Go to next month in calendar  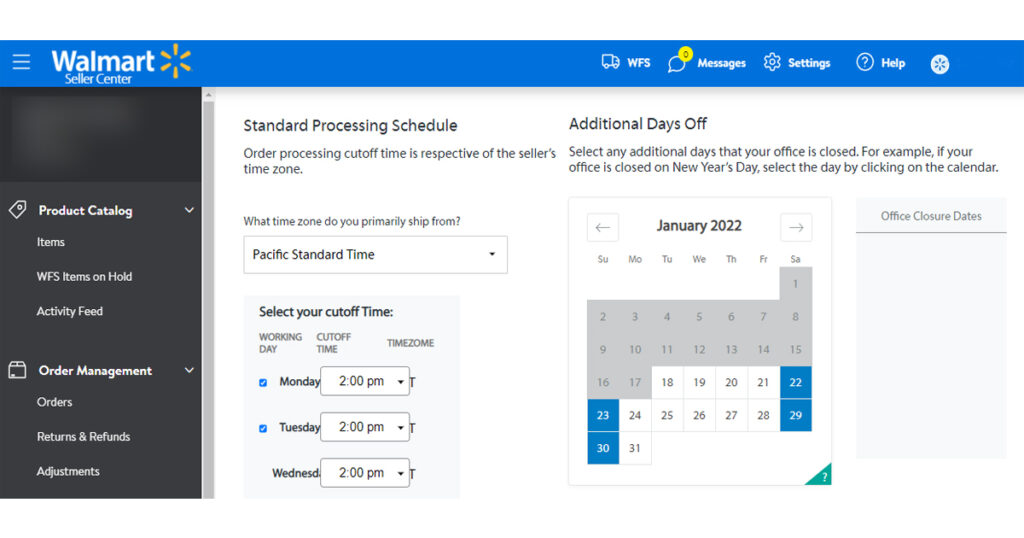(795, 227)
